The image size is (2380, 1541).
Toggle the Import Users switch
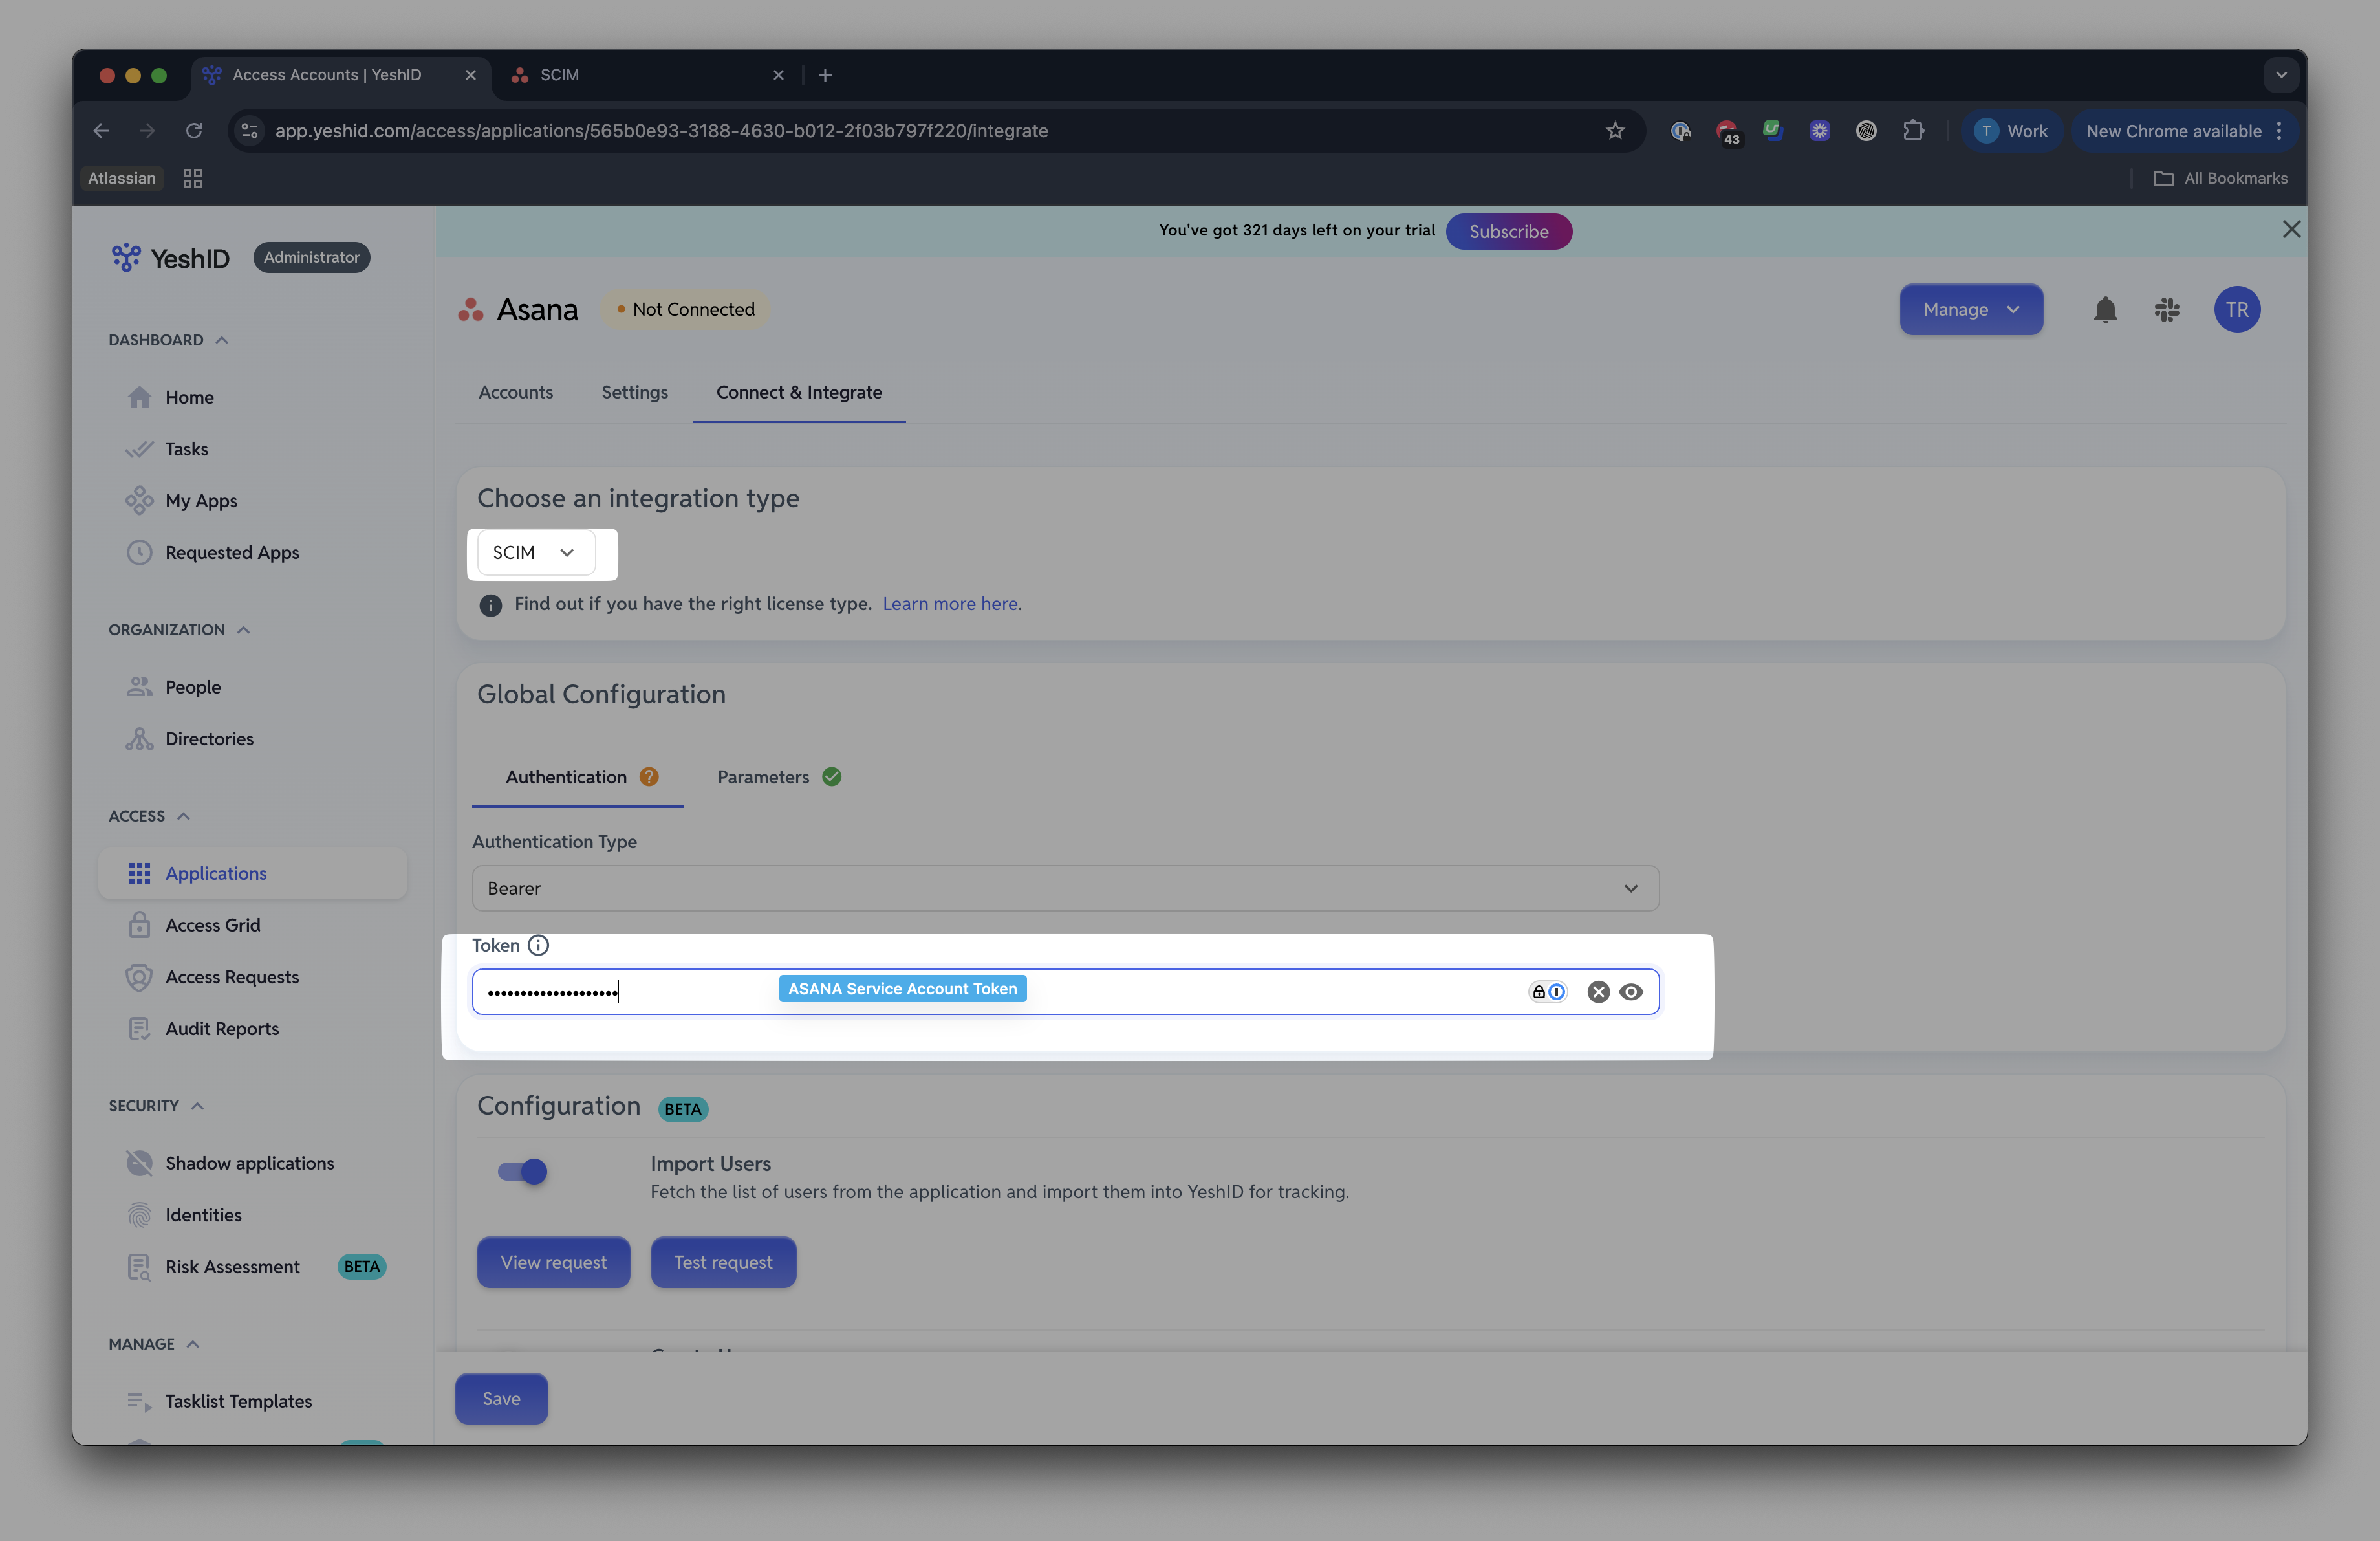(x=522, y=1171)
